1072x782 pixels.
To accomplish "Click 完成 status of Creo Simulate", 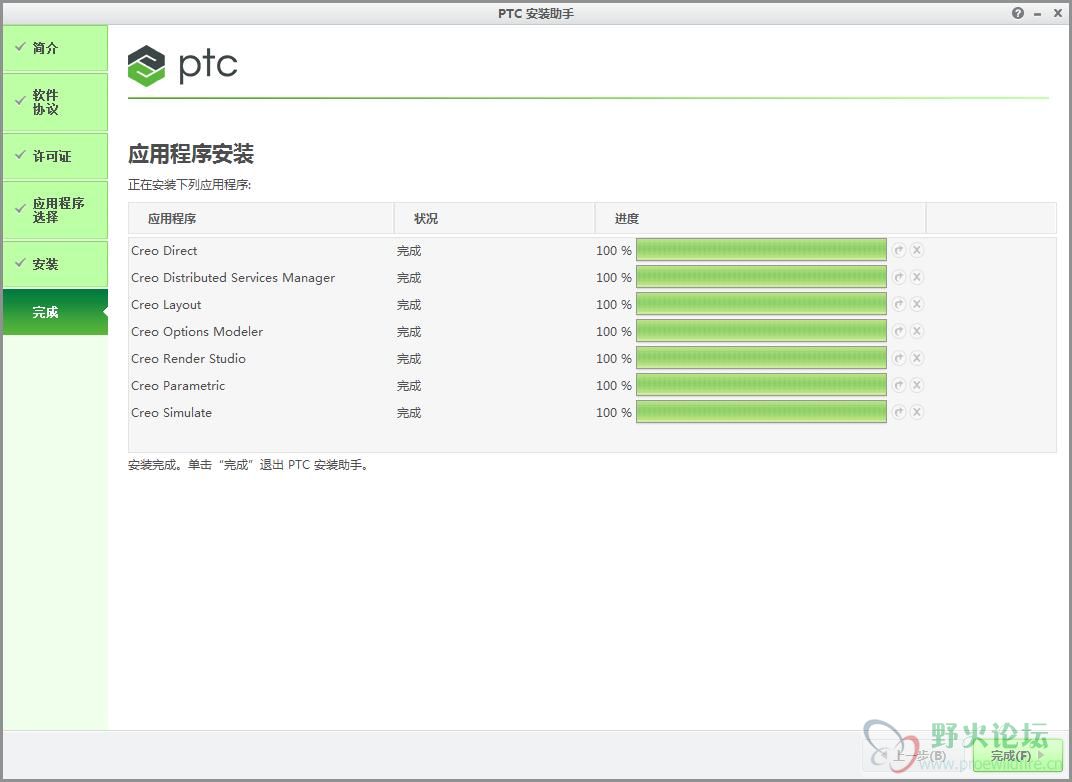I will tap(409, 413).
